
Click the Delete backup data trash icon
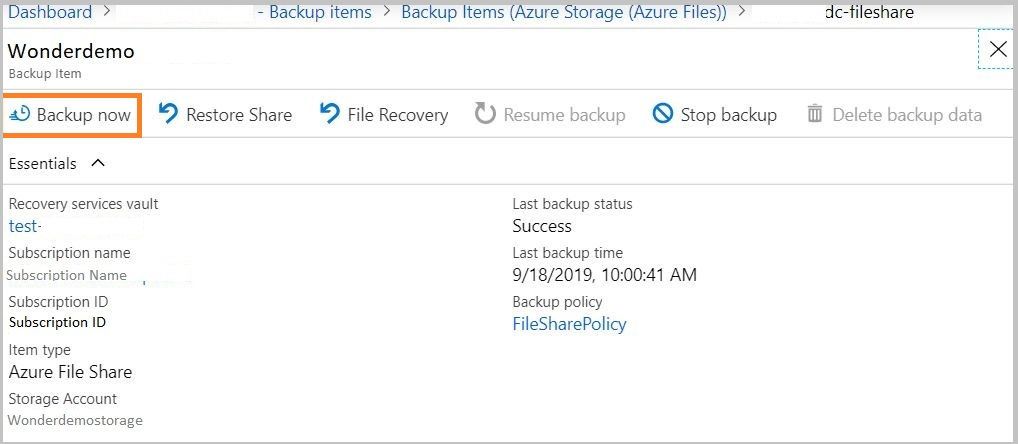(815, 114)
